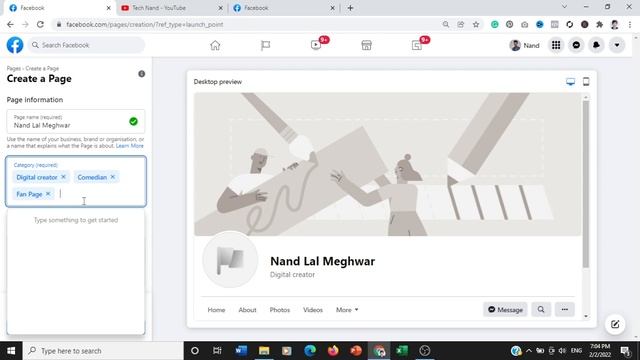The image size is (640, 360).
Task: Switch to Tech Nand - YouTube tab
Action: (172, 8)
